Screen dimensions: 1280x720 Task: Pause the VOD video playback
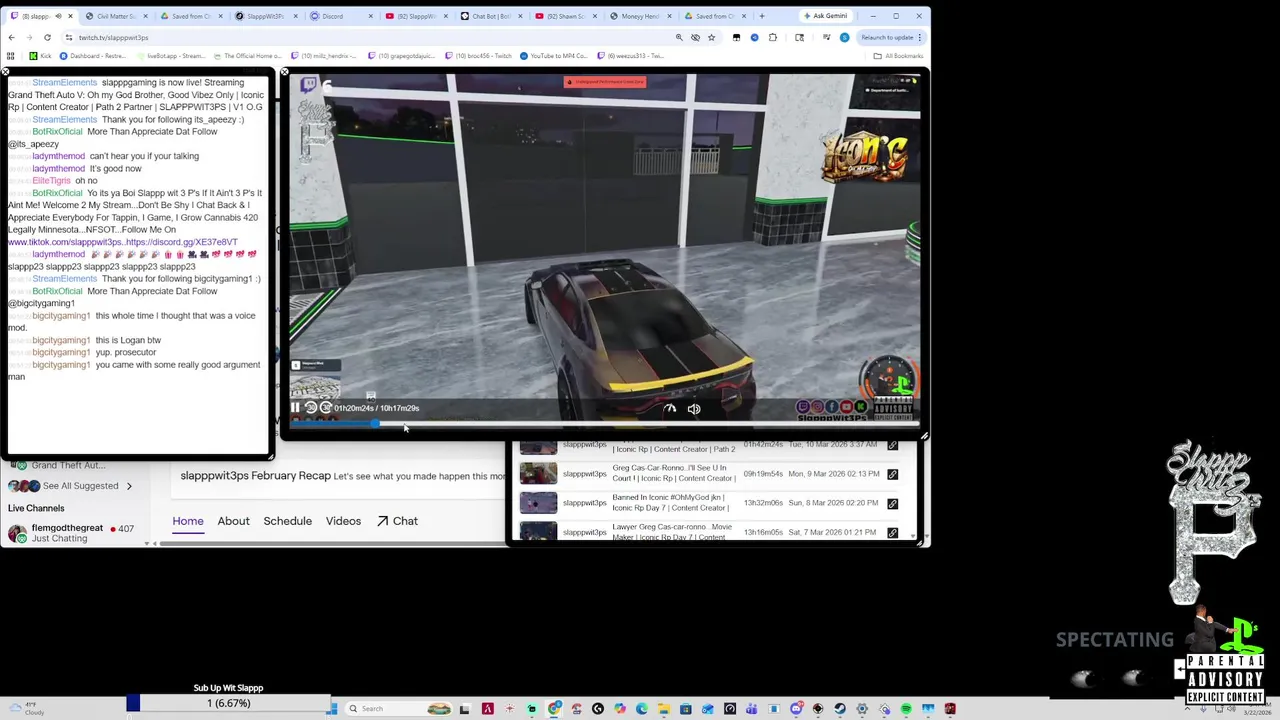[295, 408]
